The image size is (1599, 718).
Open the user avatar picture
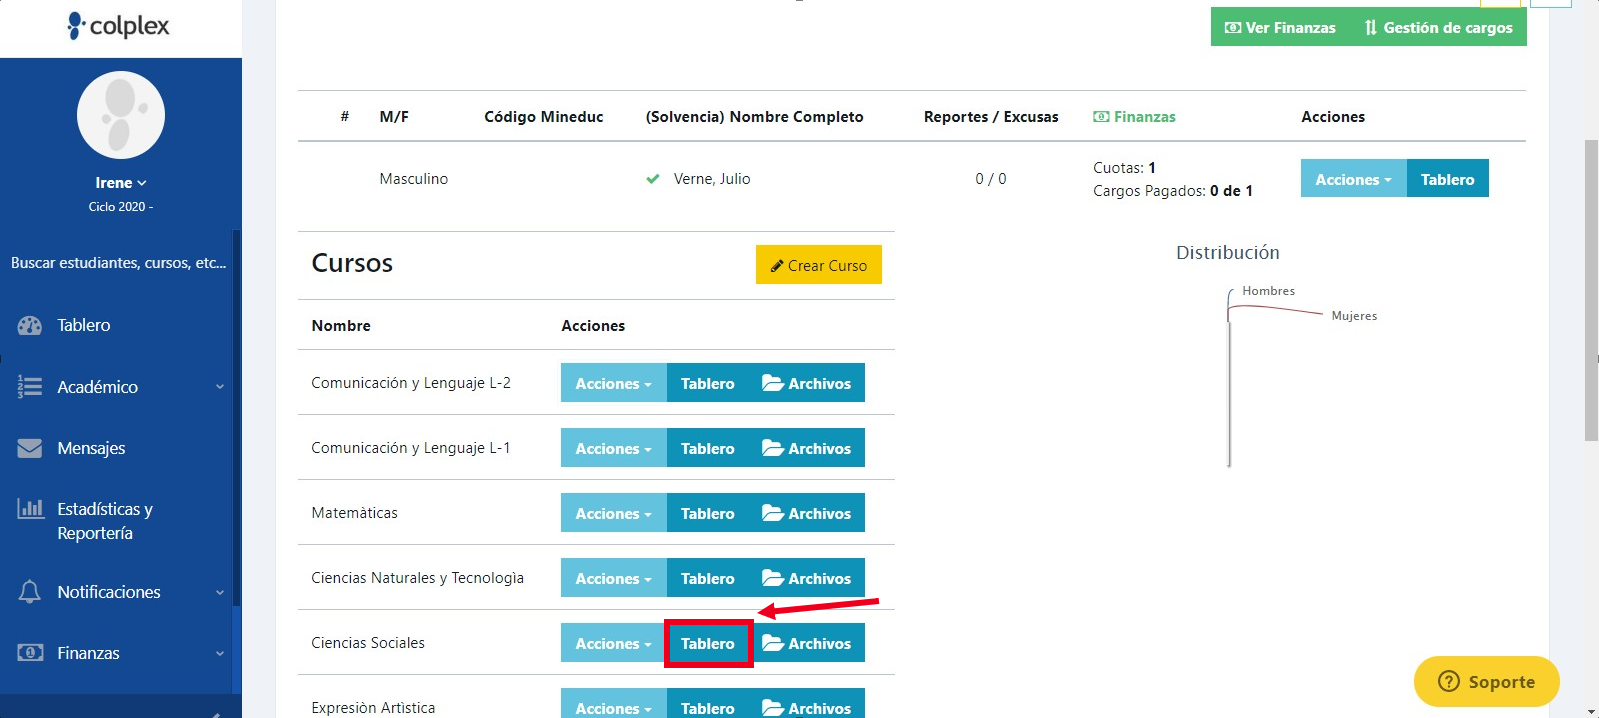pos(121,115)
